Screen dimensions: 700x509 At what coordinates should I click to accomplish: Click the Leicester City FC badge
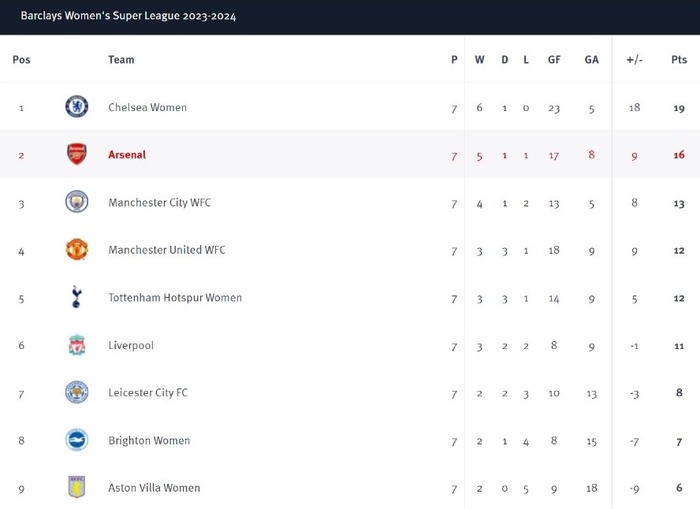(x=77, y=392)
